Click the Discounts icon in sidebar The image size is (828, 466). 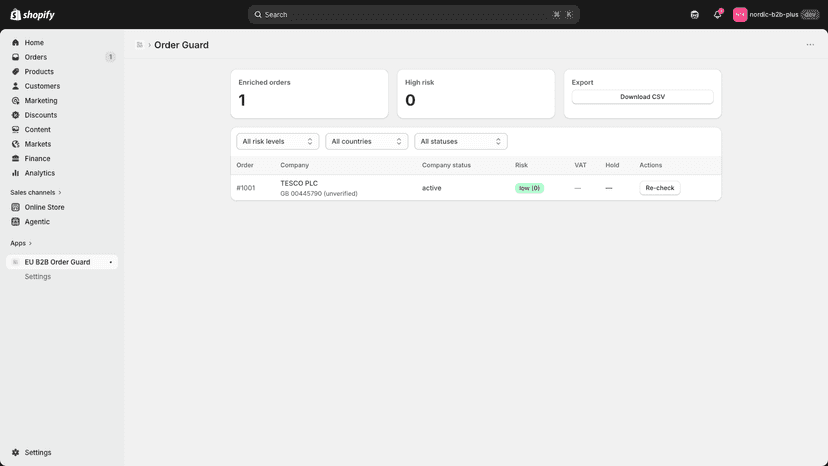[x=15, y=115]
